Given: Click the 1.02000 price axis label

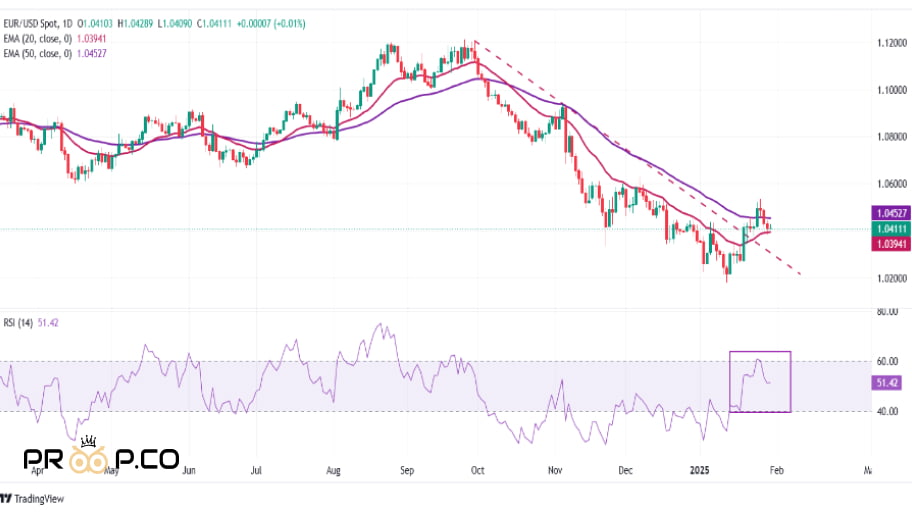Looking at the screenshot, I should [x=892, y=278].
